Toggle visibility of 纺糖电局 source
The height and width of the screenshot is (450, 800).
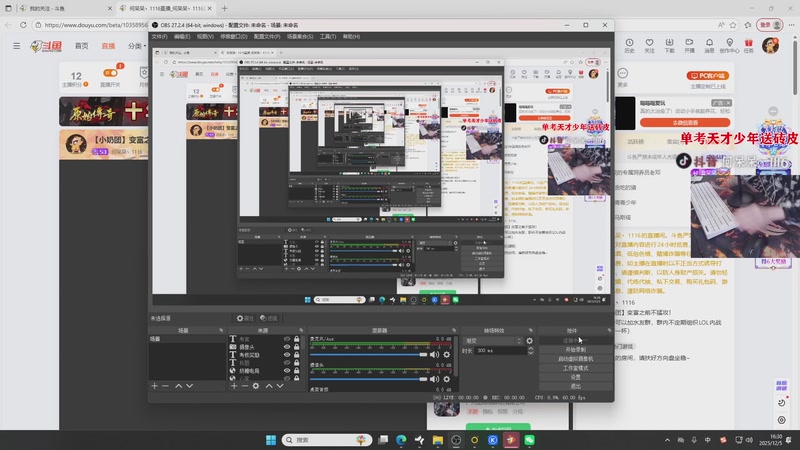coord(287,370)
